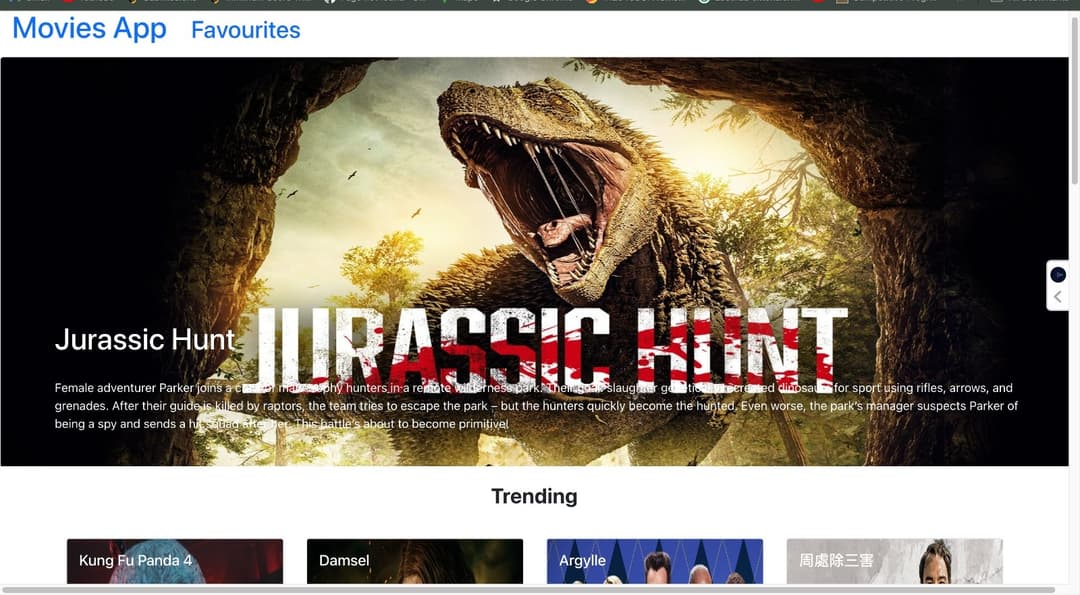Select the Argylle movie card
The height and width of the screenshot is (595, 1080).
pos(655,561)
